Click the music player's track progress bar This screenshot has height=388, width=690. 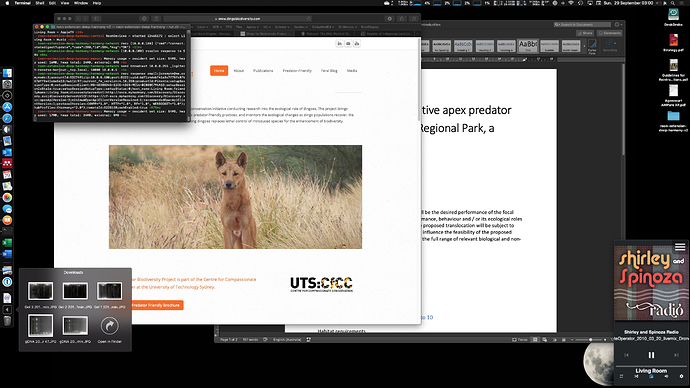click(651, 366)
